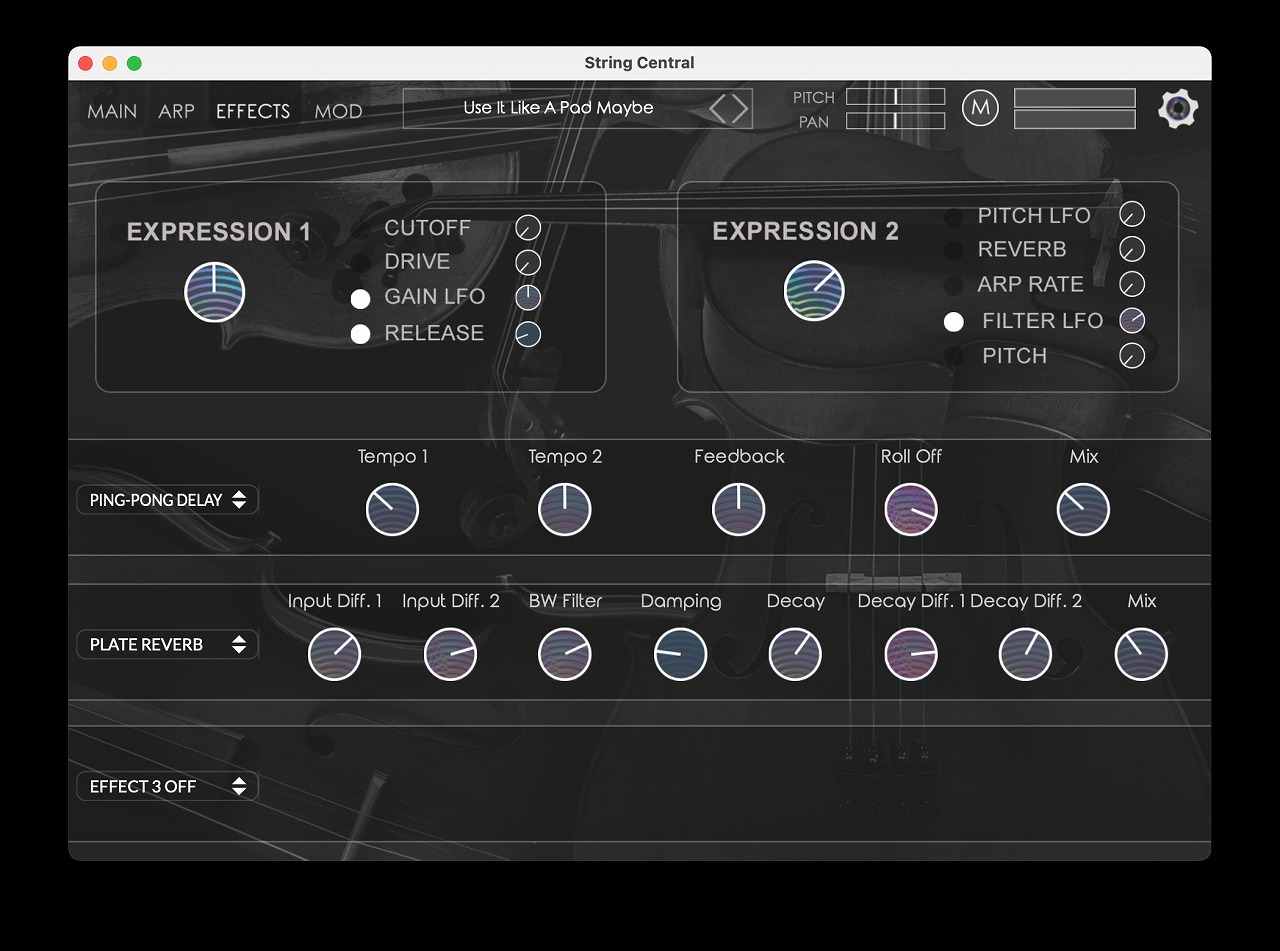Click the reverb Damping knob
1280x951 pixels.
click(681, 655)
